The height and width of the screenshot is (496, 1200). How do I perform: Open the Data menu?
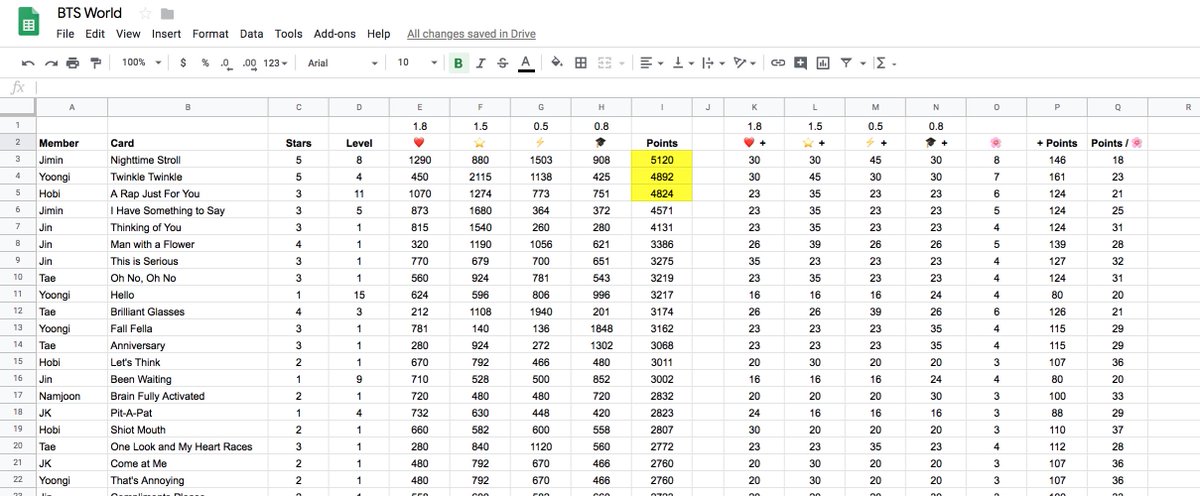[x=252, y=33]
